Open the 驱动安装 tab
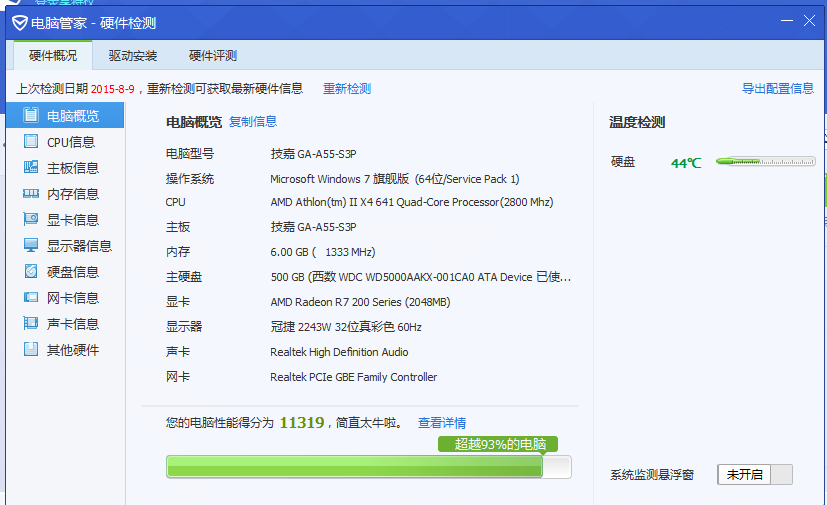827x505 pixels. pos(133,55)
